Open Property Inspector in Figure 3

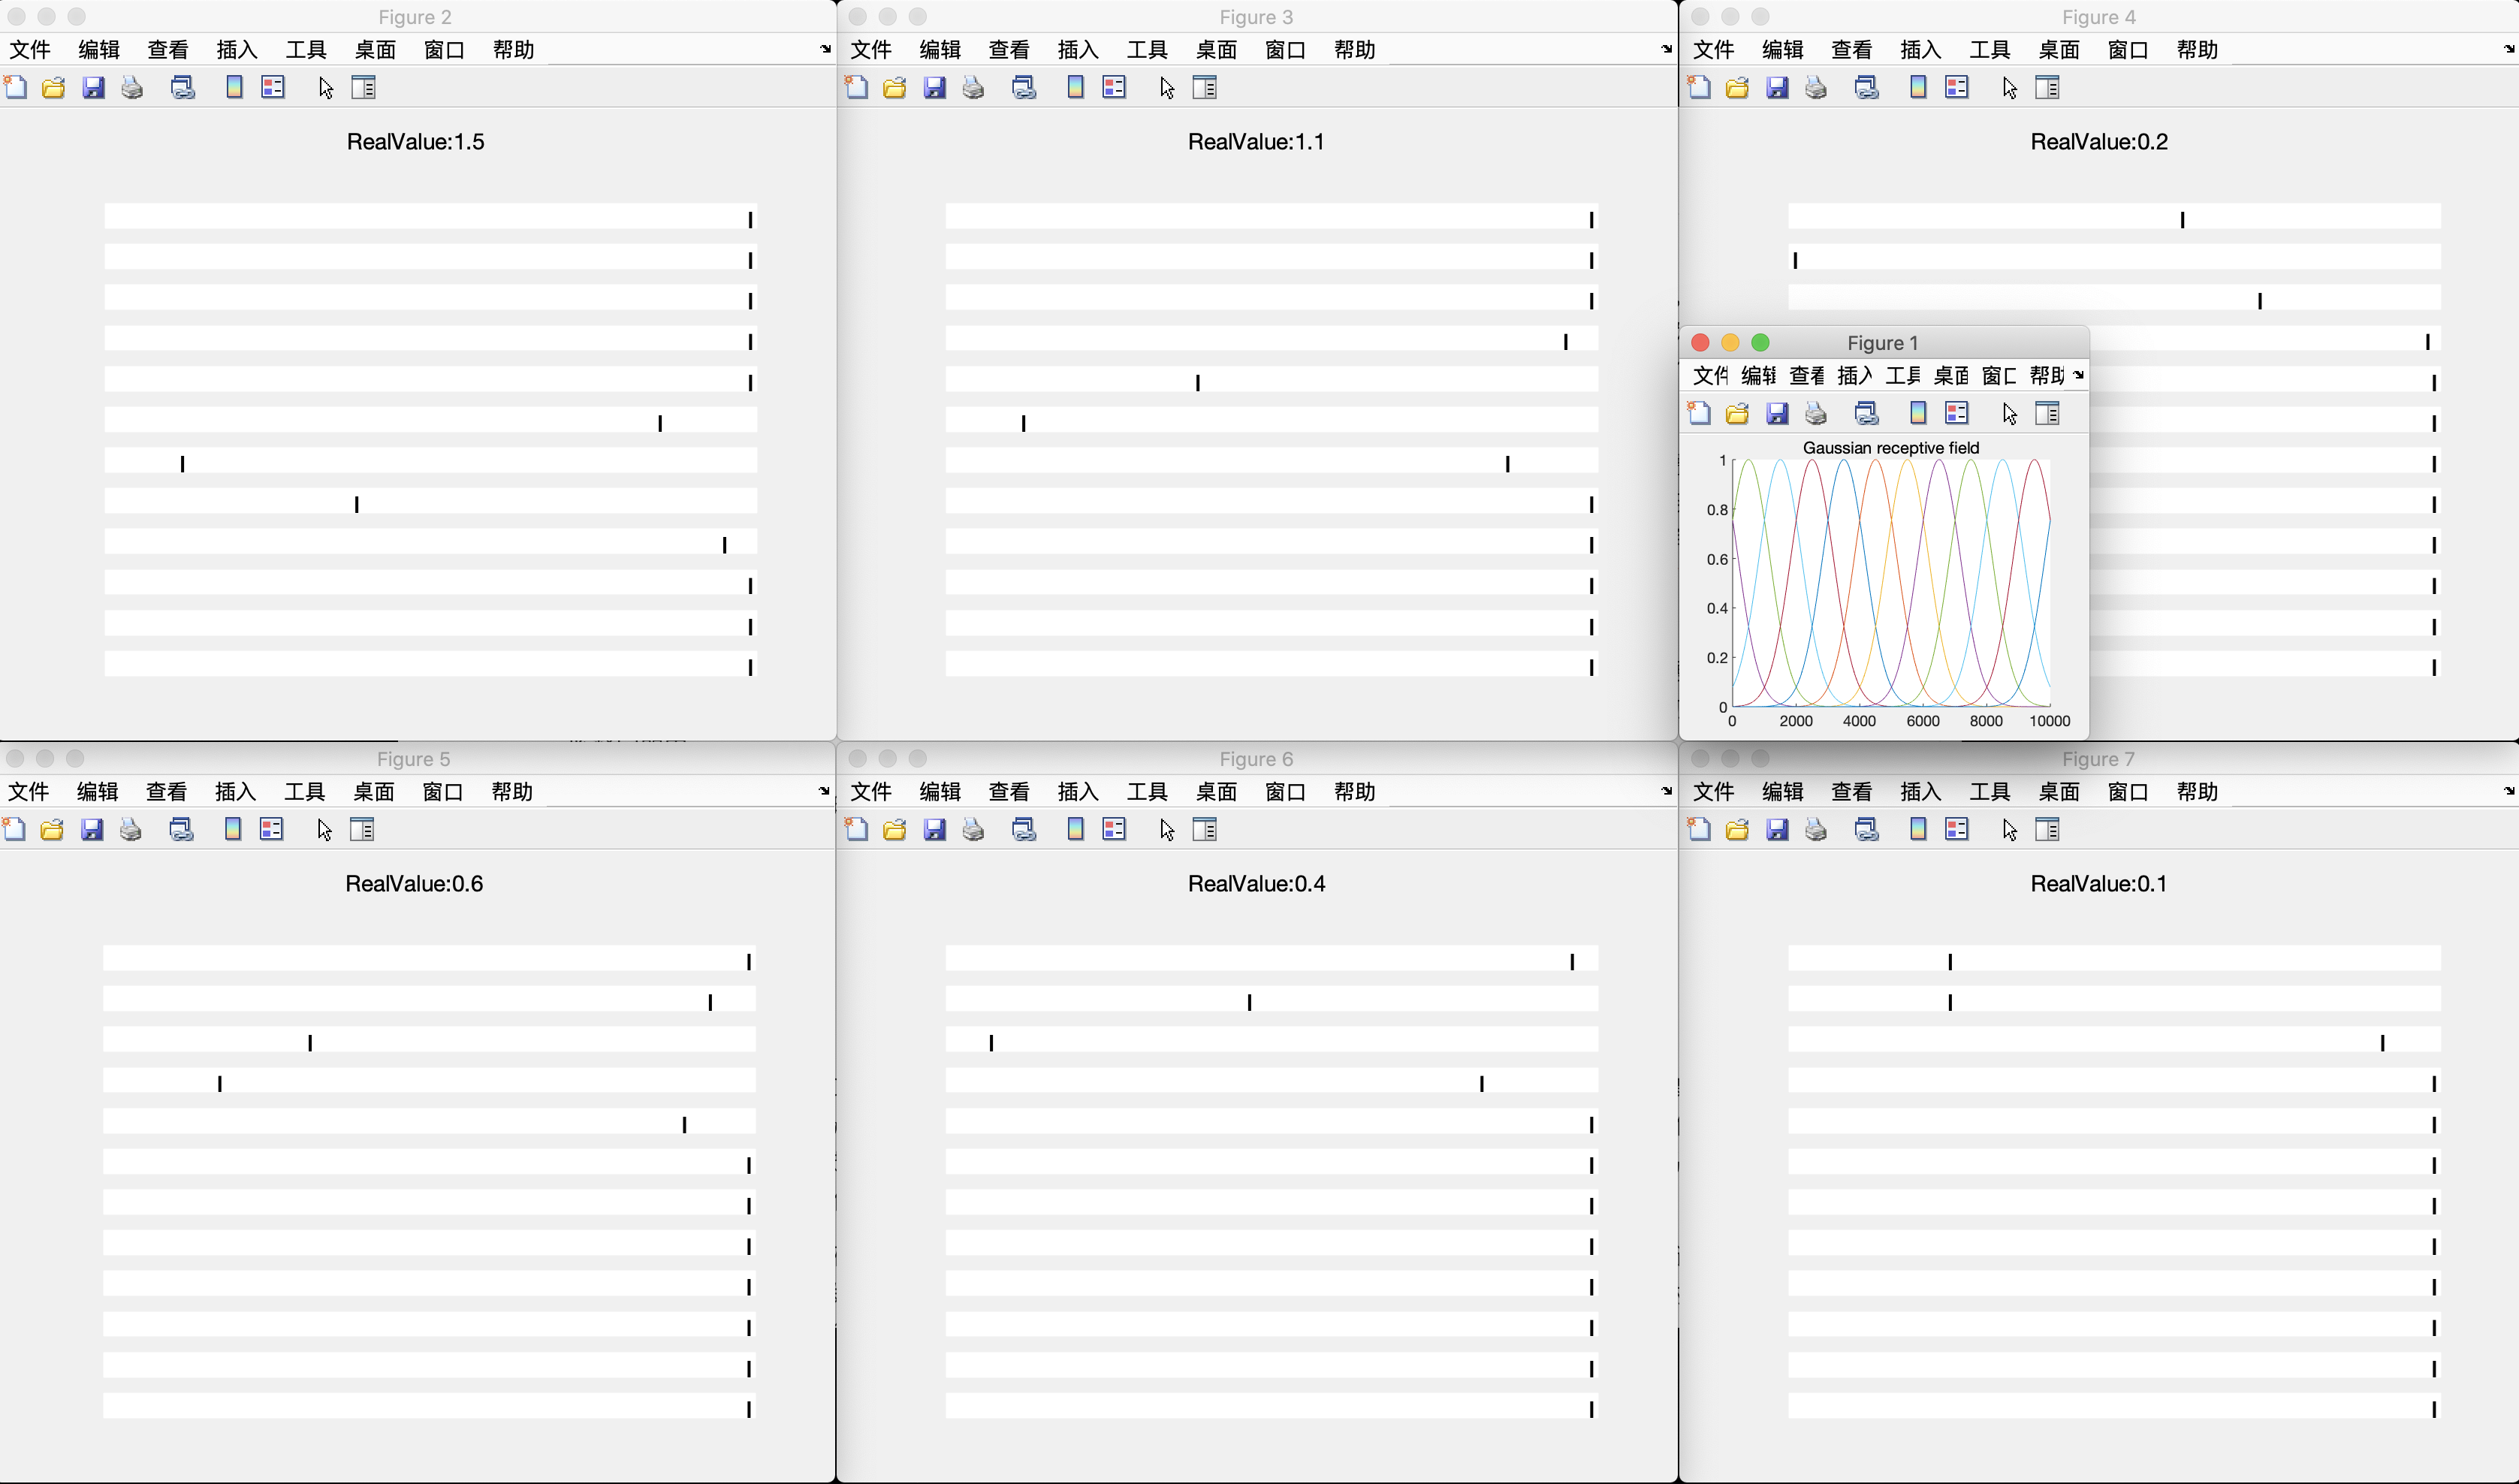coord(1205,88)
